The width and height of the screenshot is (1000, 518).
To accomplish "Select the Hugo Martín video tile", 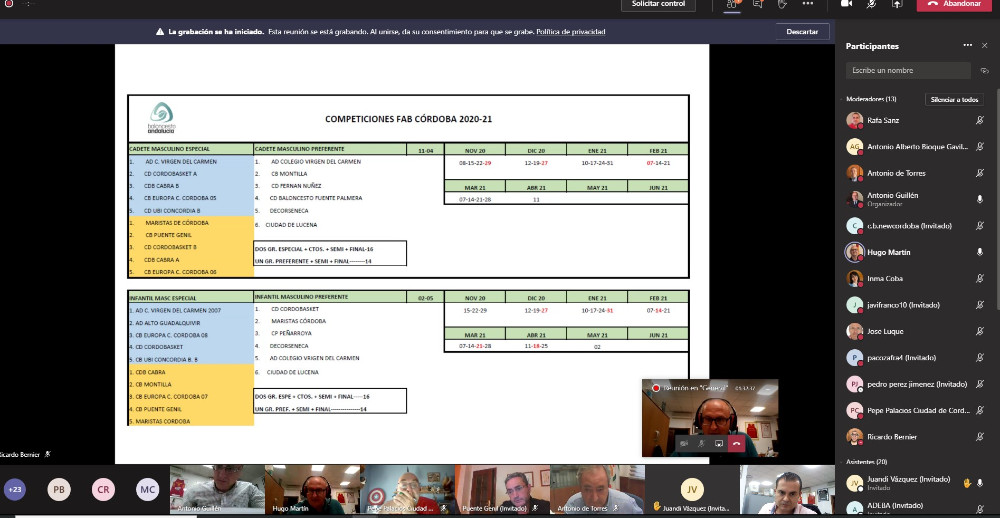I will click(x=312, y=489).
